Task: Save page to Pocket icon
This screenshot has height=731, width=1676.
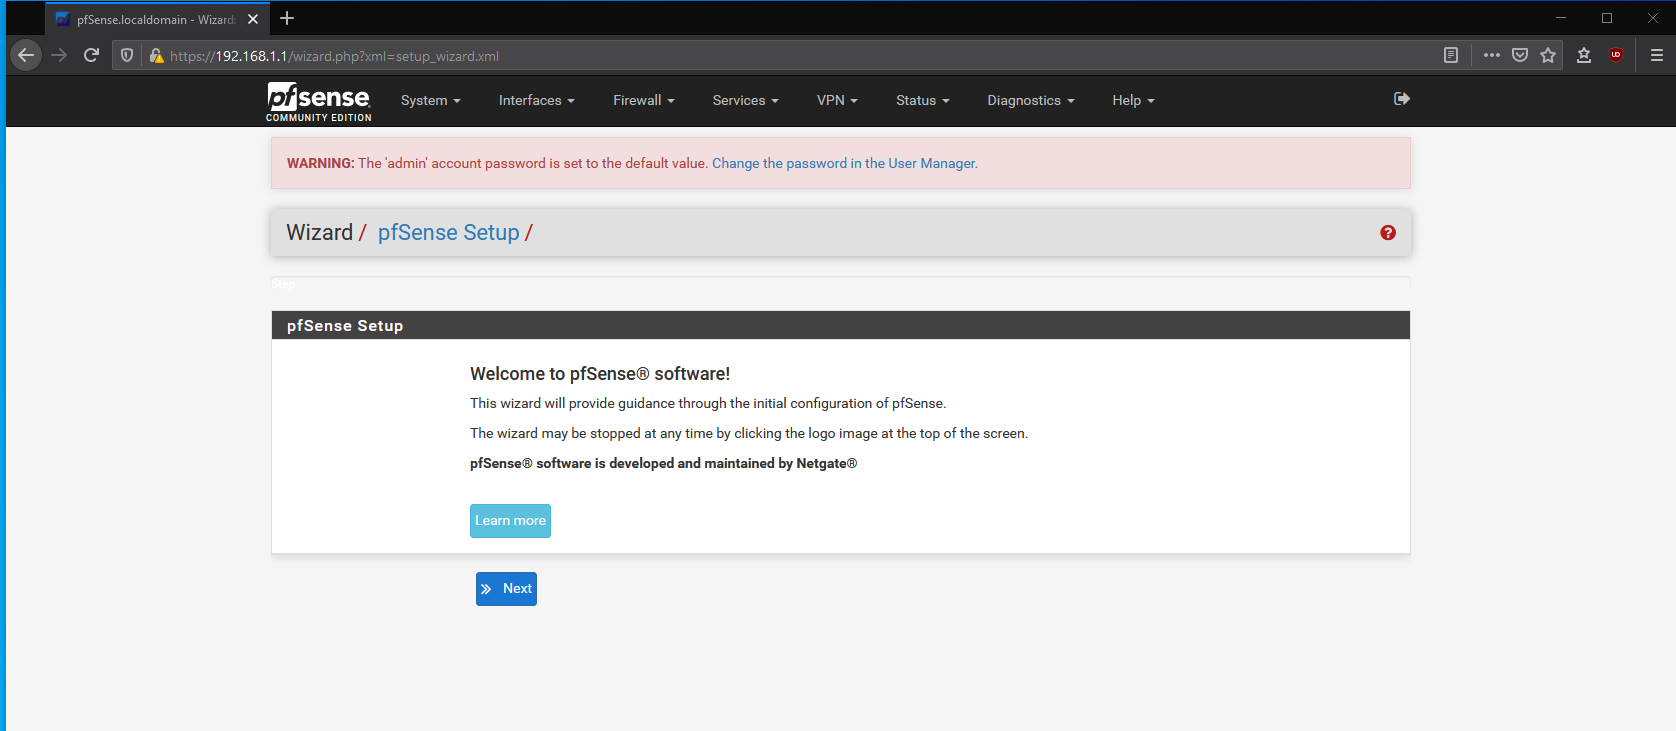Action: pyautogui.click(x=1520, y=55)
